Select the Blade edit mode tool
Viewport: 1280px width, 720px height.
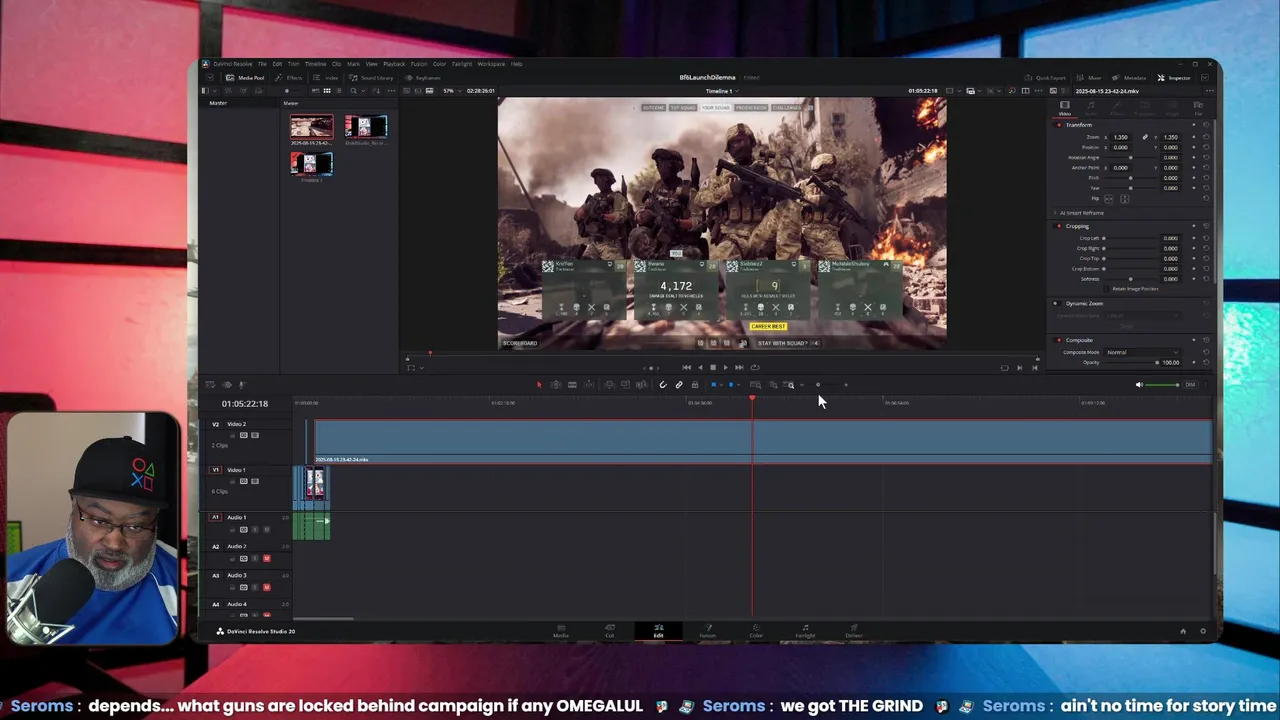pos(572,385)
